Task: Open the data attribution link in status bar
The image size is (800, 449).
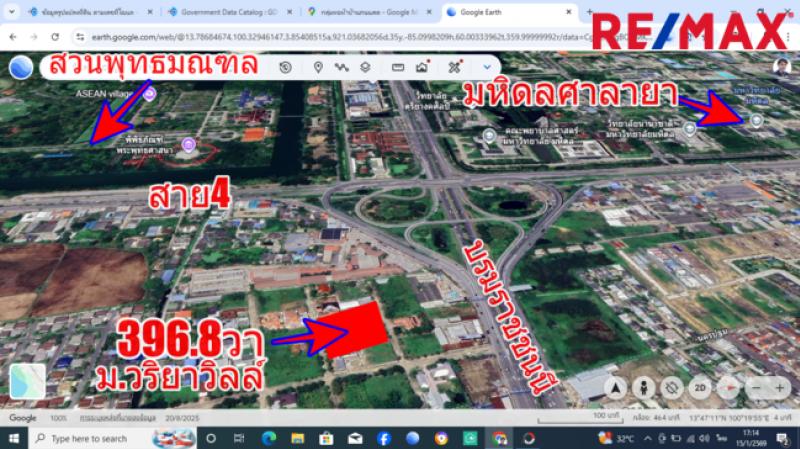Action: coord(118,418)
